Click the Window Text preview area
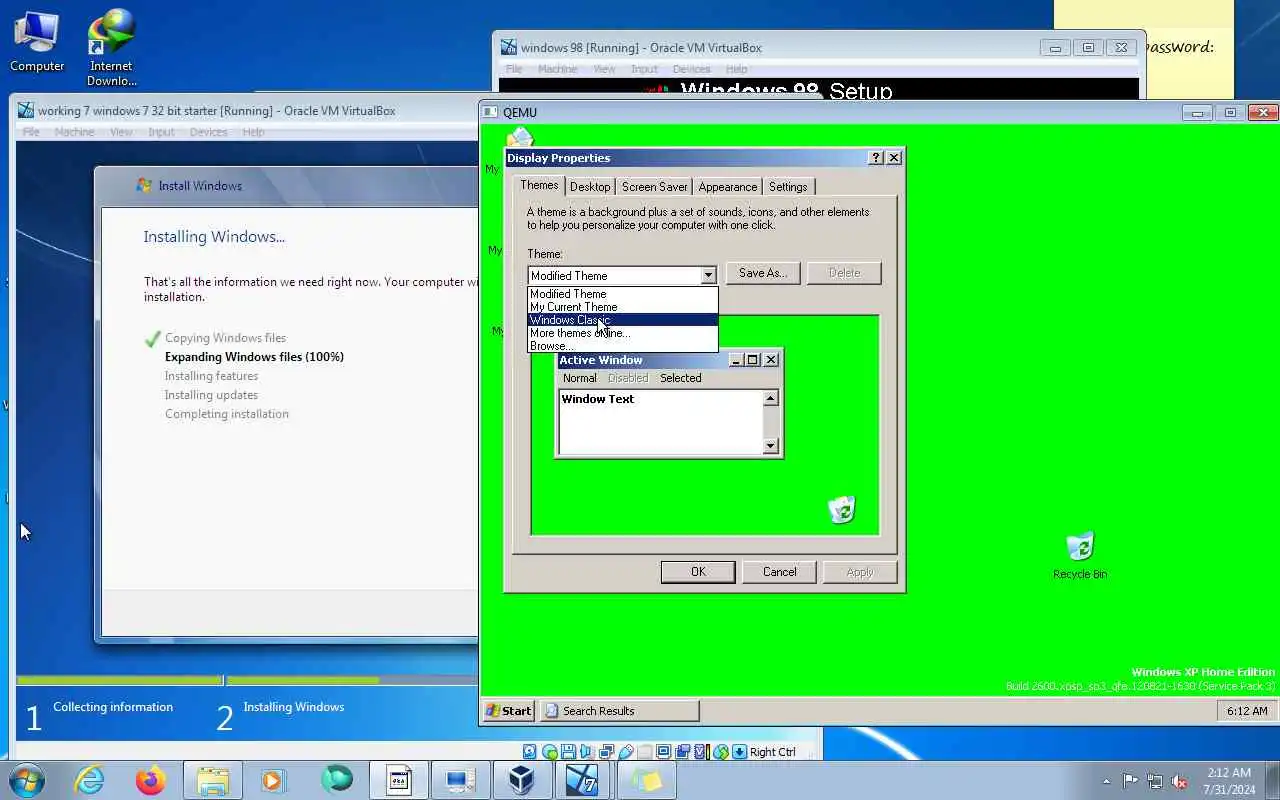 (x=660, y=422)
